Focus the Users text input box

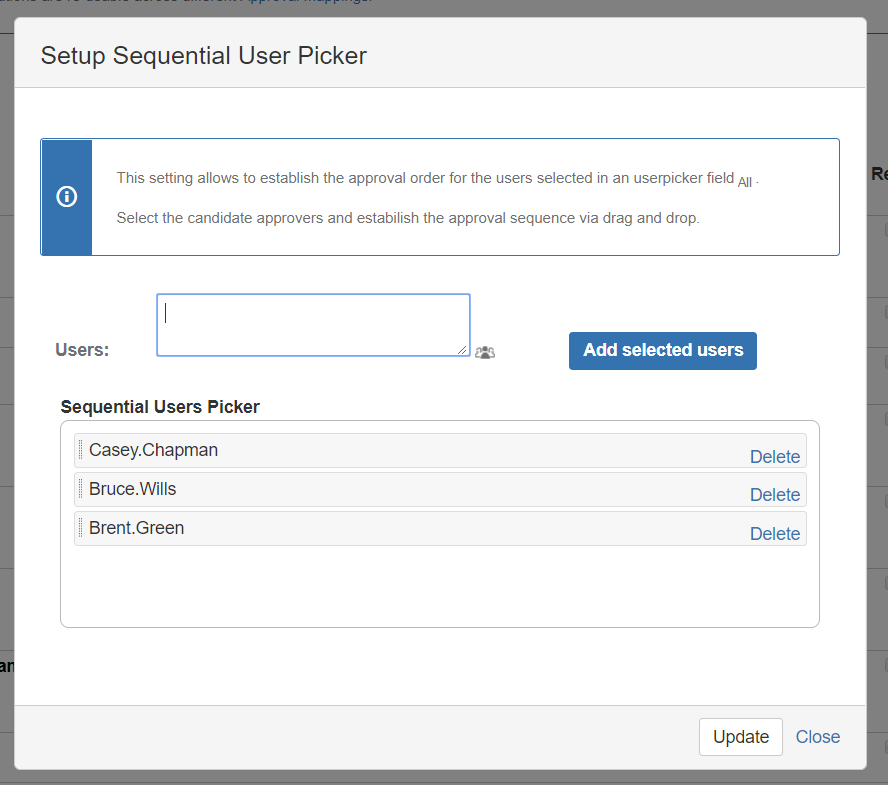(x=313, y=325)
